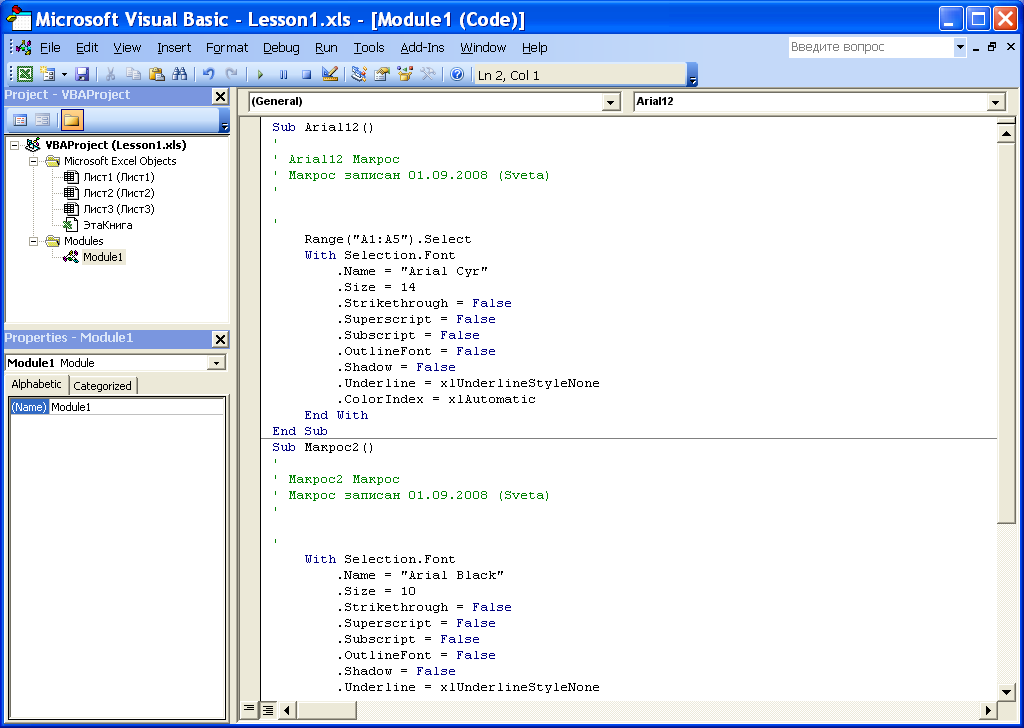The width and height of the screenshot is (1024, 728).
Task: Click the horizontal scroll right arrow
Action: (988, 710)
